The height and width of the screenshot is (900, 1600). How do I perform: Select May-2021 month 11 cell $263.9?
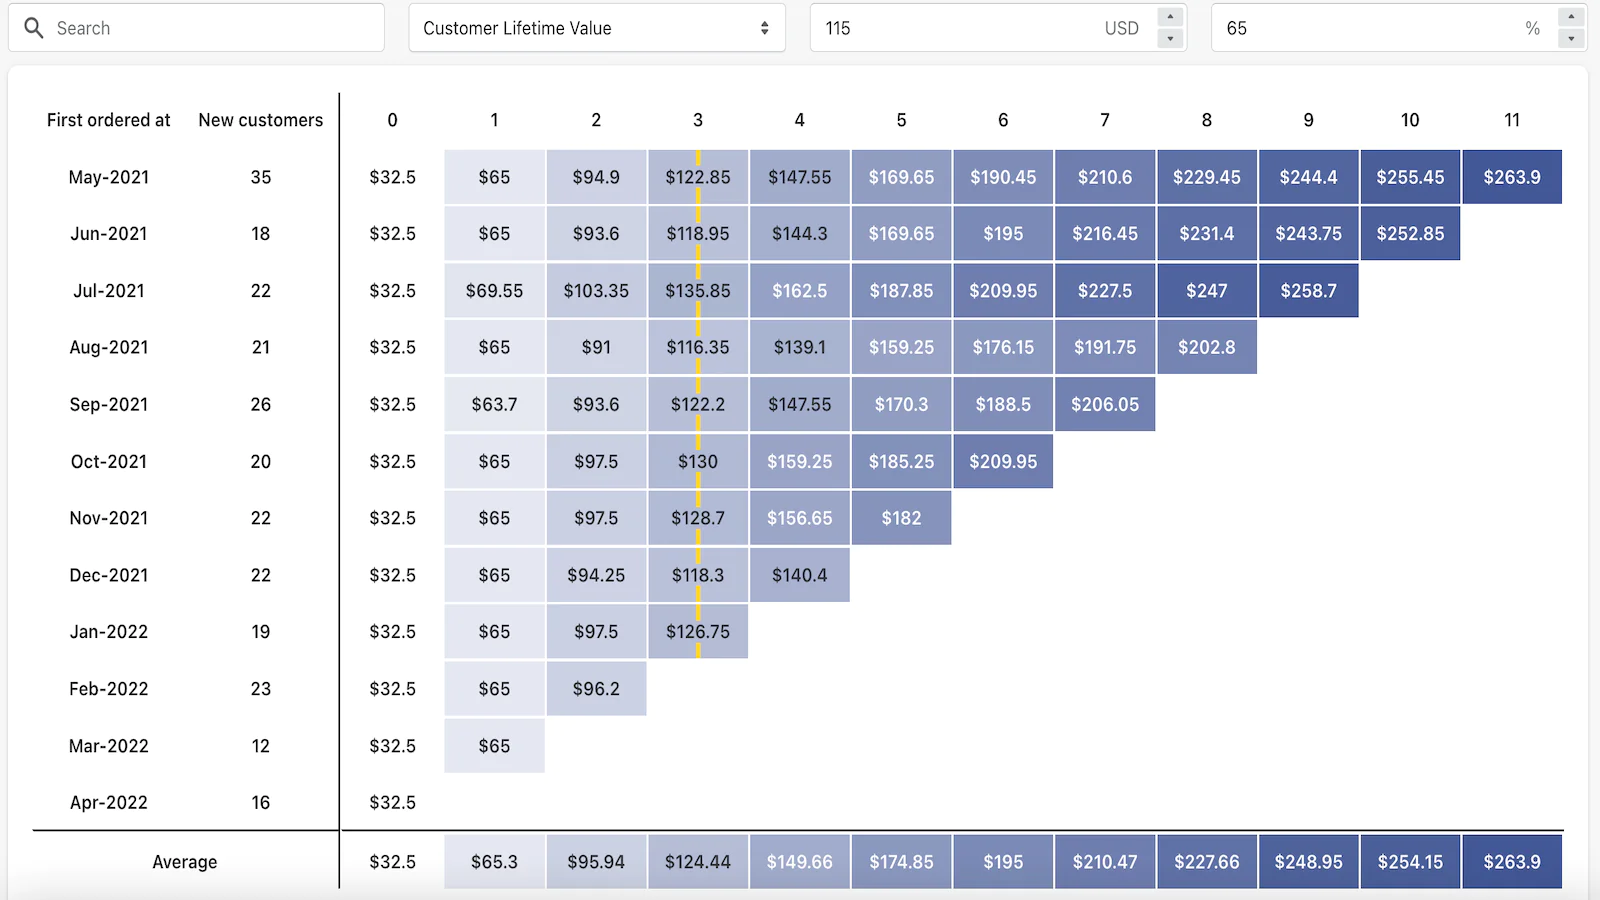[x=1511, y=177]
